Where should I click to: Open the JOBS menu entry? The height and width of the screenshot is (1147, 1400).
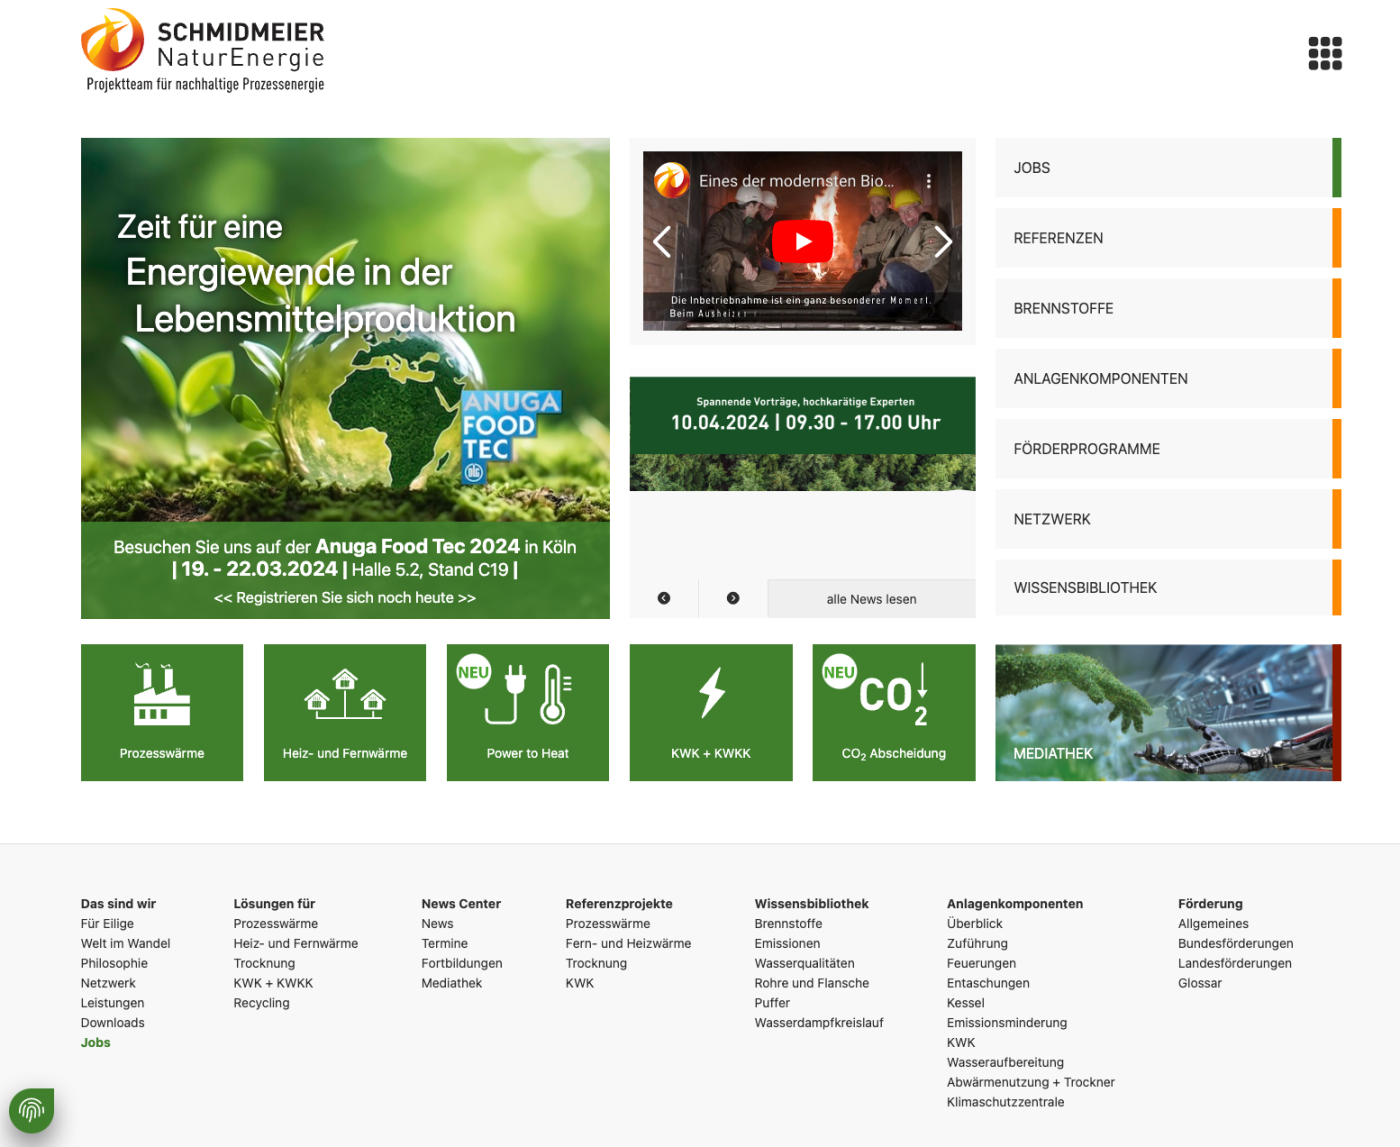pyautogui.click(x=1166, y=168)
